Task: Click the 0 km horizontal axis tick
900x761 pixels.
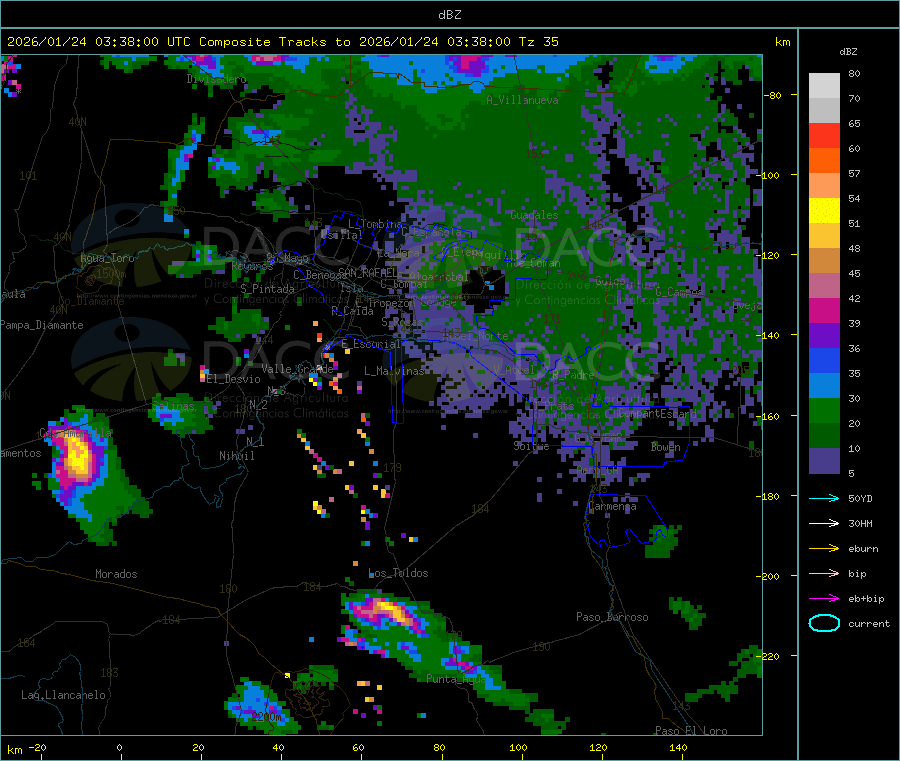Action: 119,747
